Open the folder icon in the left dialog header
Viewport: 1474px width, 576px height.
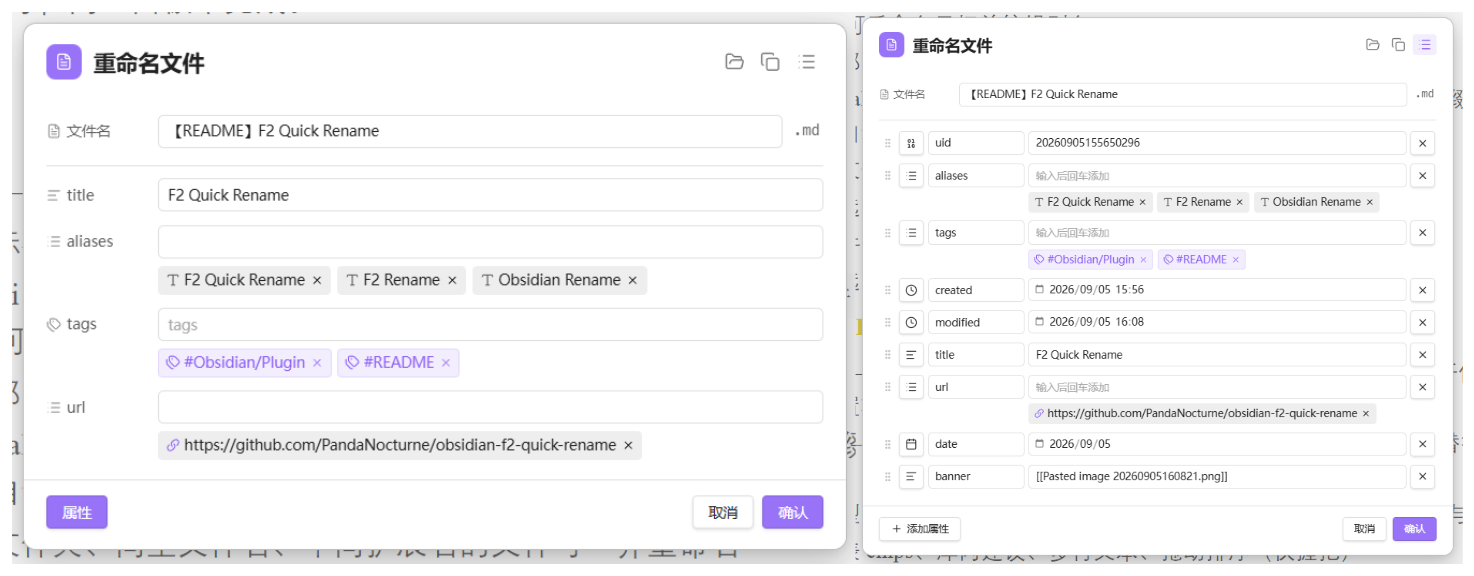pyautogui.click(x=735, y=62)
